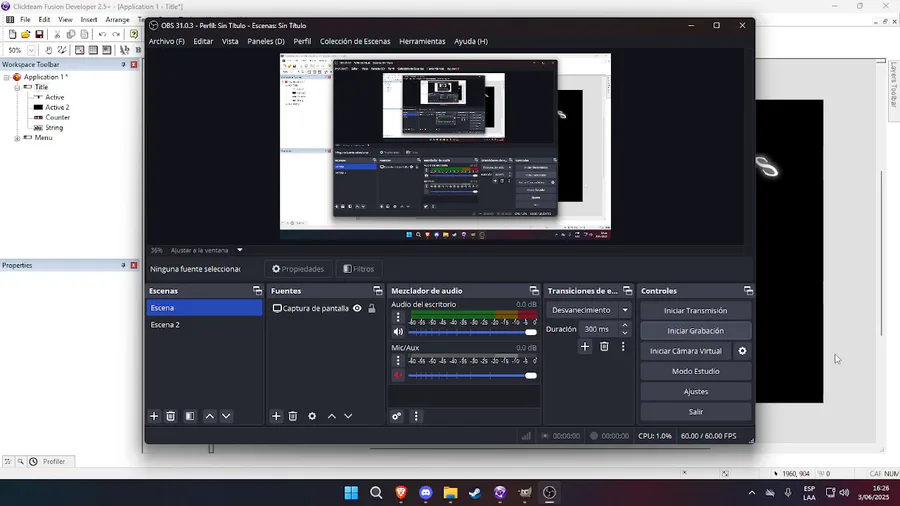Viewport: 900px width, 506px height.
Task: Click Iniciar Transmisión button
Action: 696,310
